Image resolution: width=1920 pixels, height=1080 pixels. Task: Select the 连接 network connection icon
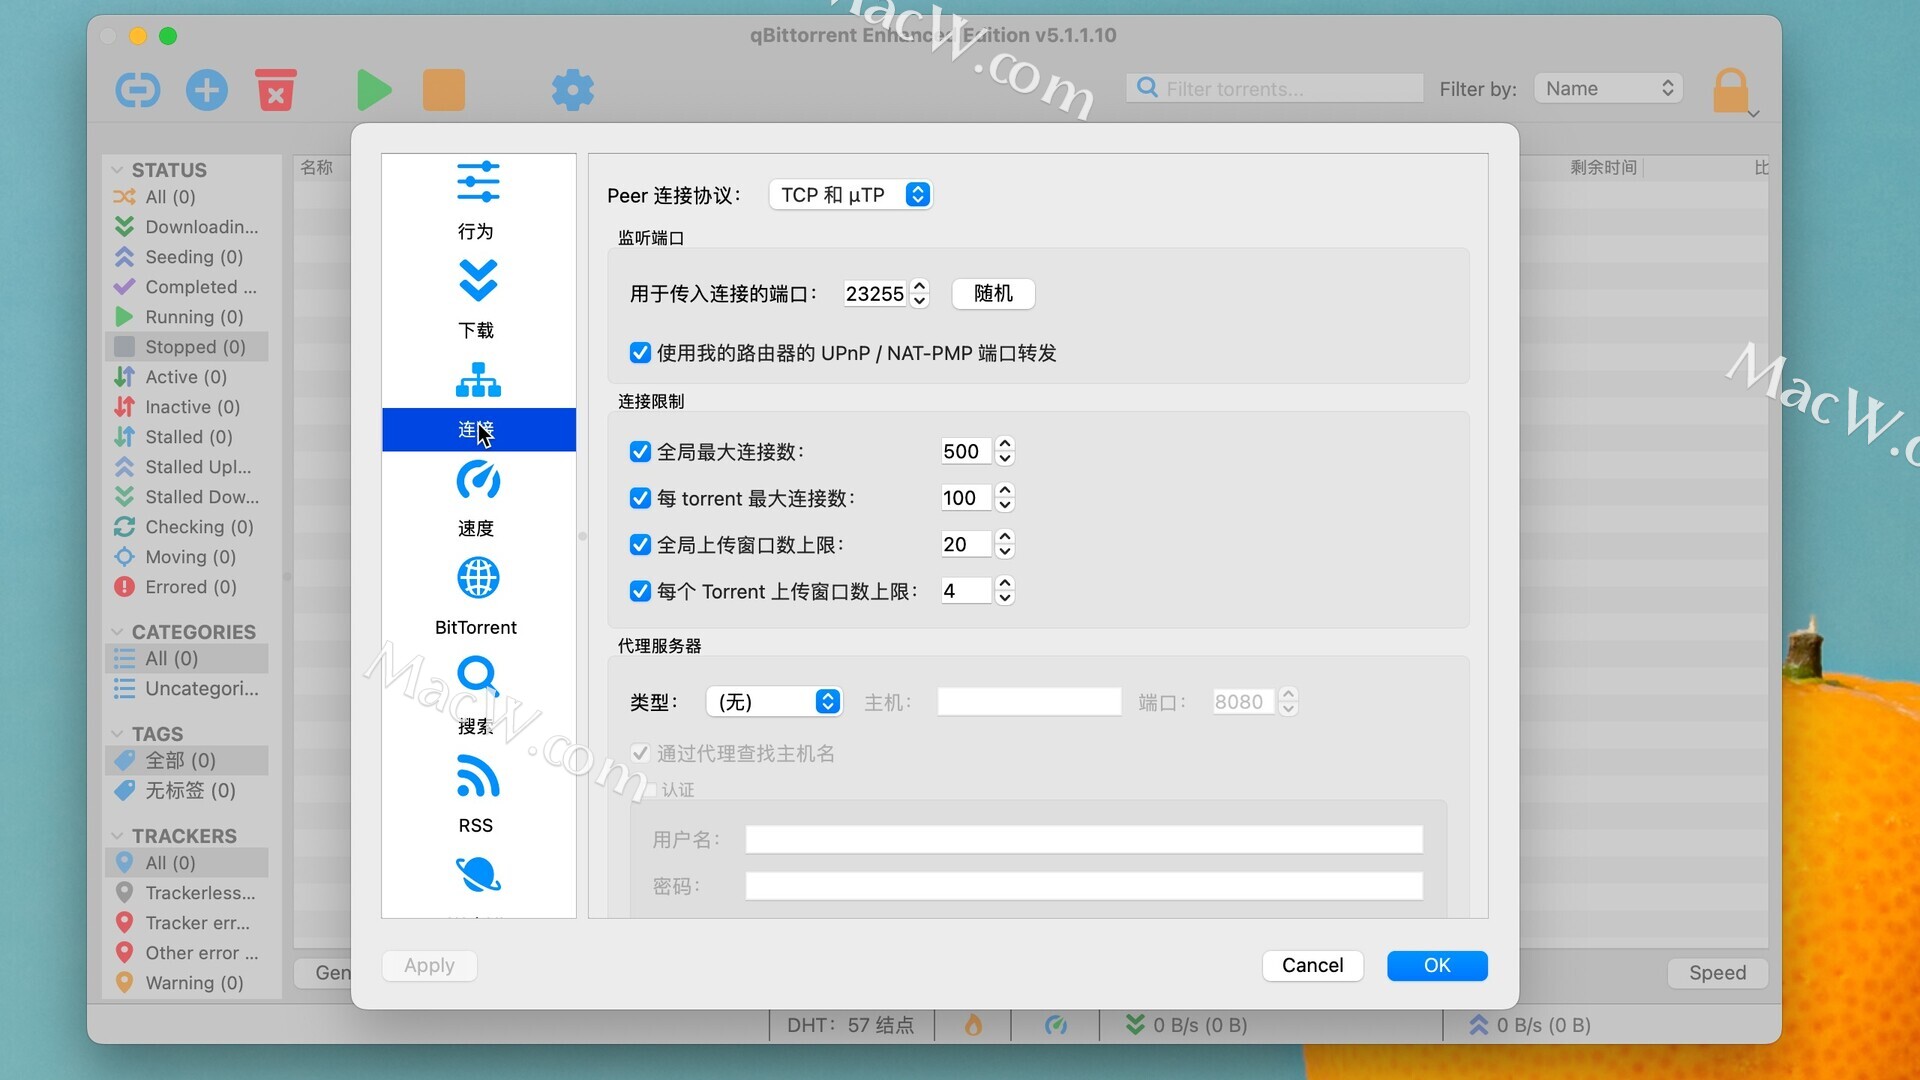pyautogui.click(x=478, y=380)
